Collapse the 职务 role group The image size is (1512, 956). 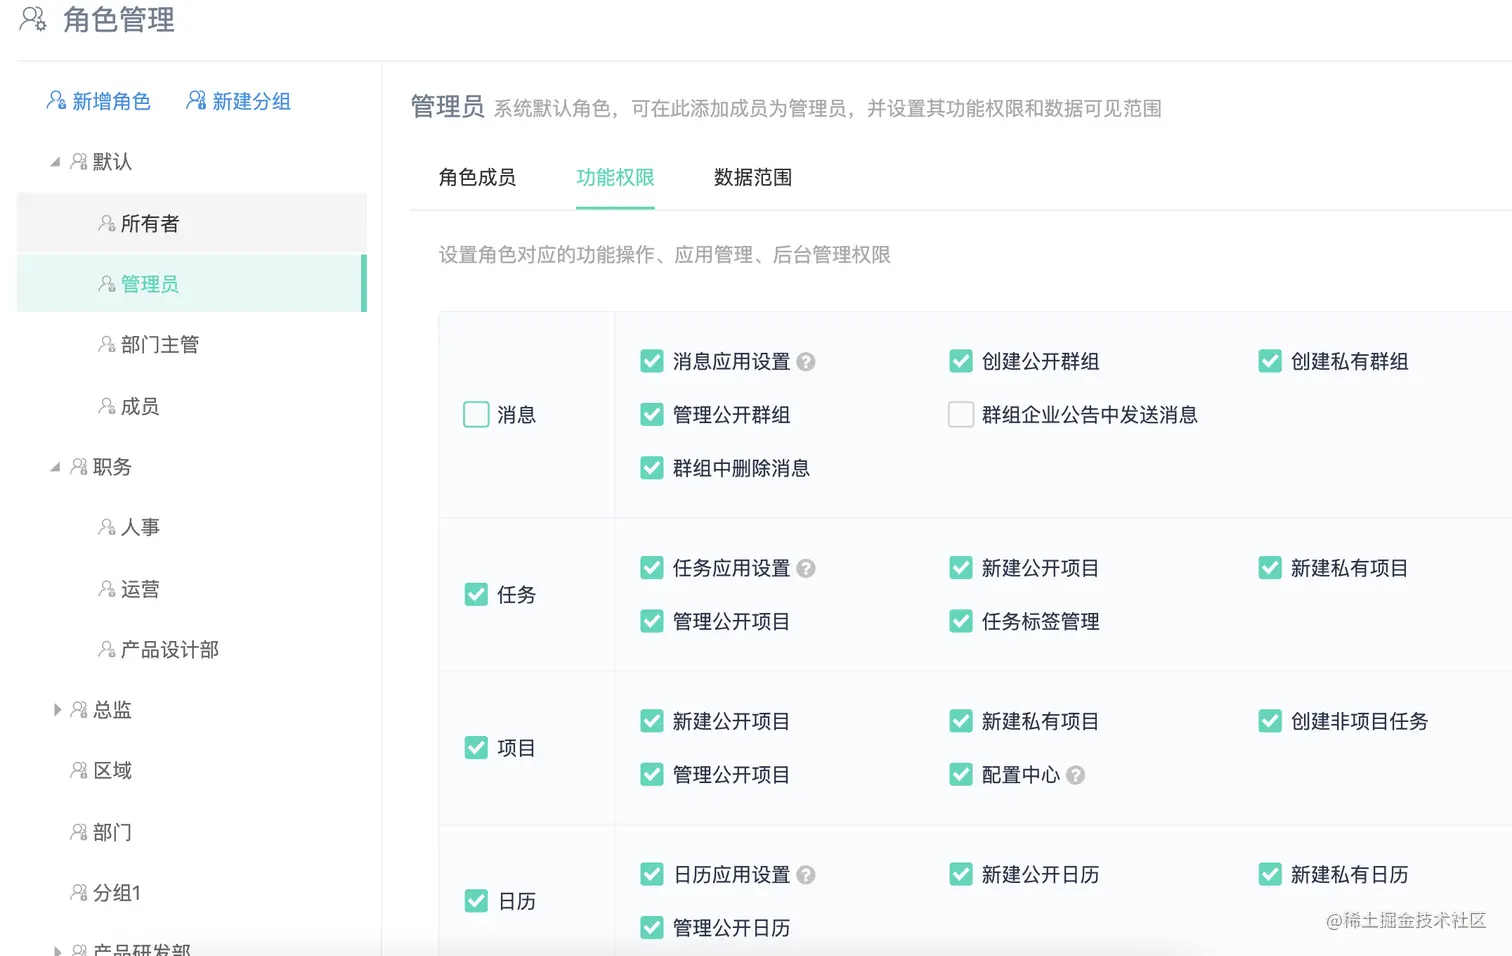(x=56, y=467)
